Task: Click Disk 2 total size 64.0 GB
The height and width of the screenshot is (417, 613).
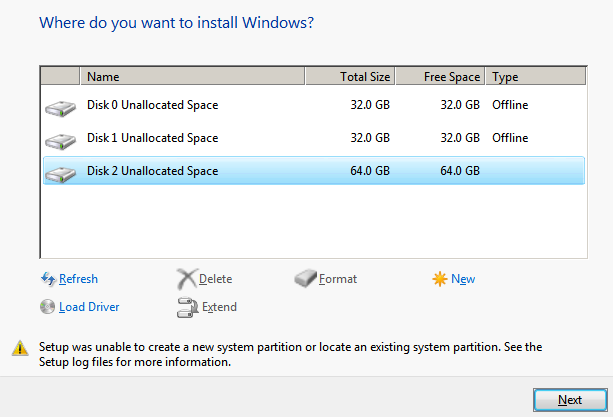Action: pyautogui.click(x=370, y=171)
